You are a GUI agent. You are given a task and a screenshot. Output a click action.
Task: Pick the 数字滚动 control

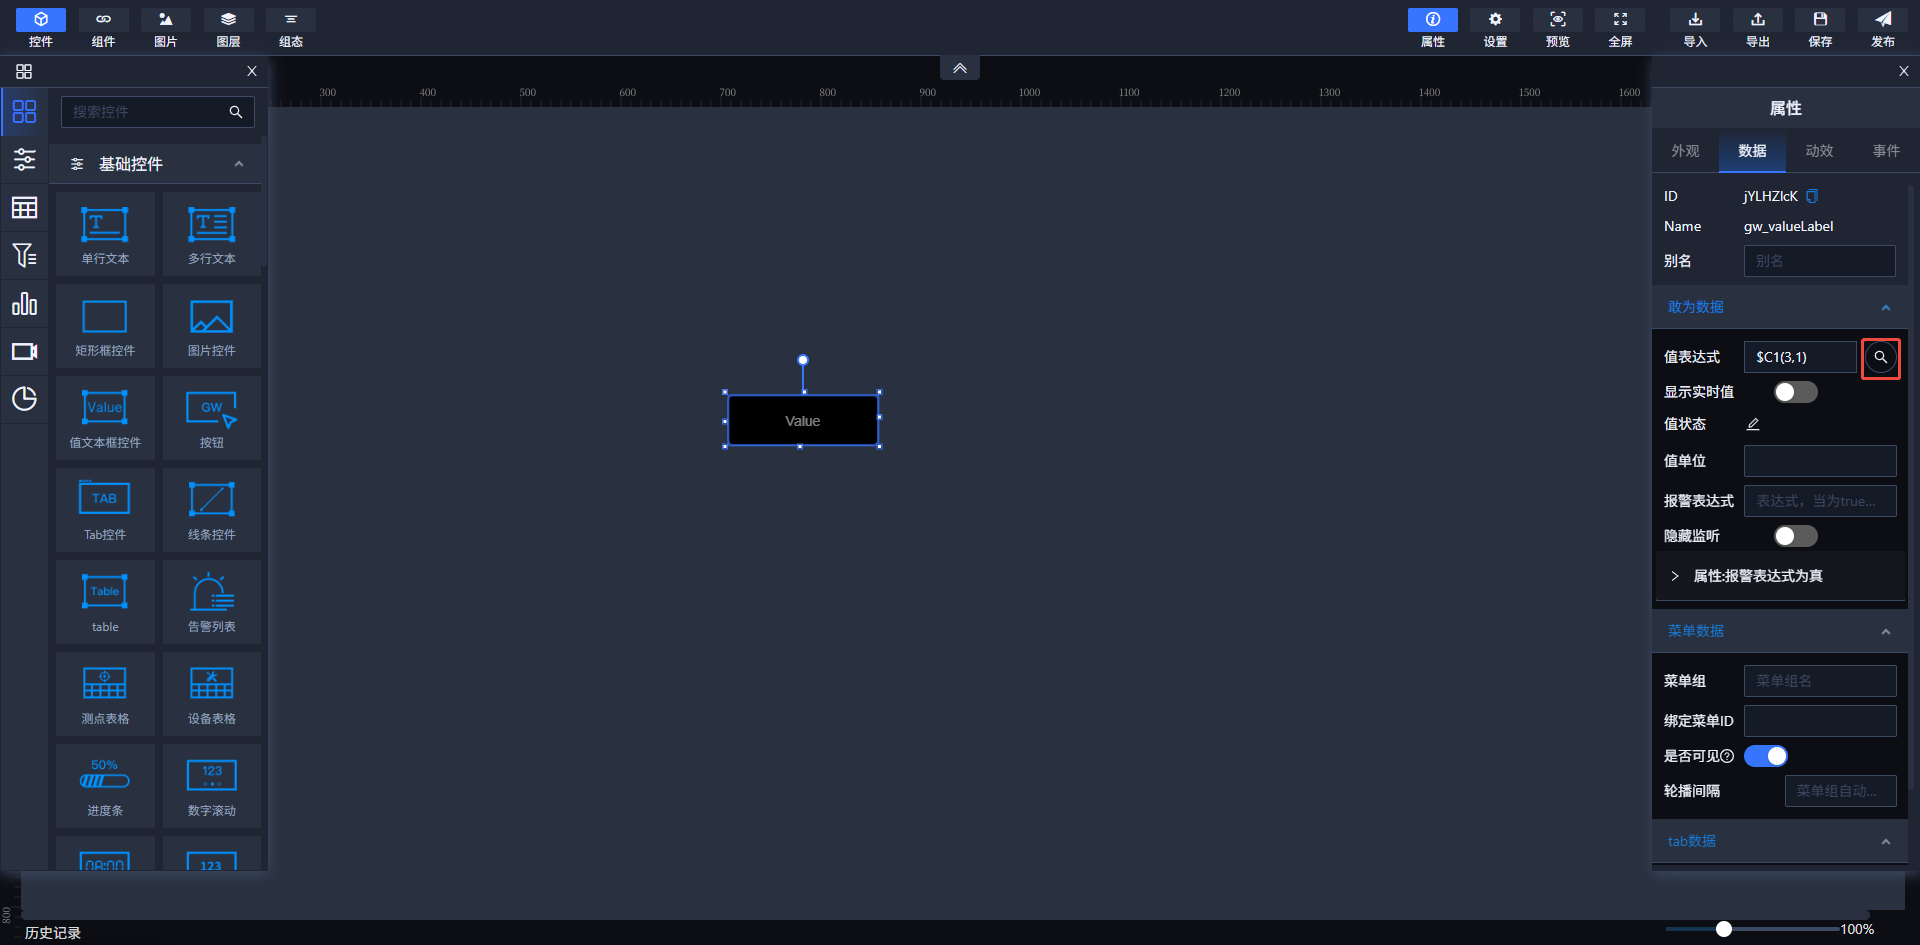(x=212, y=786)
